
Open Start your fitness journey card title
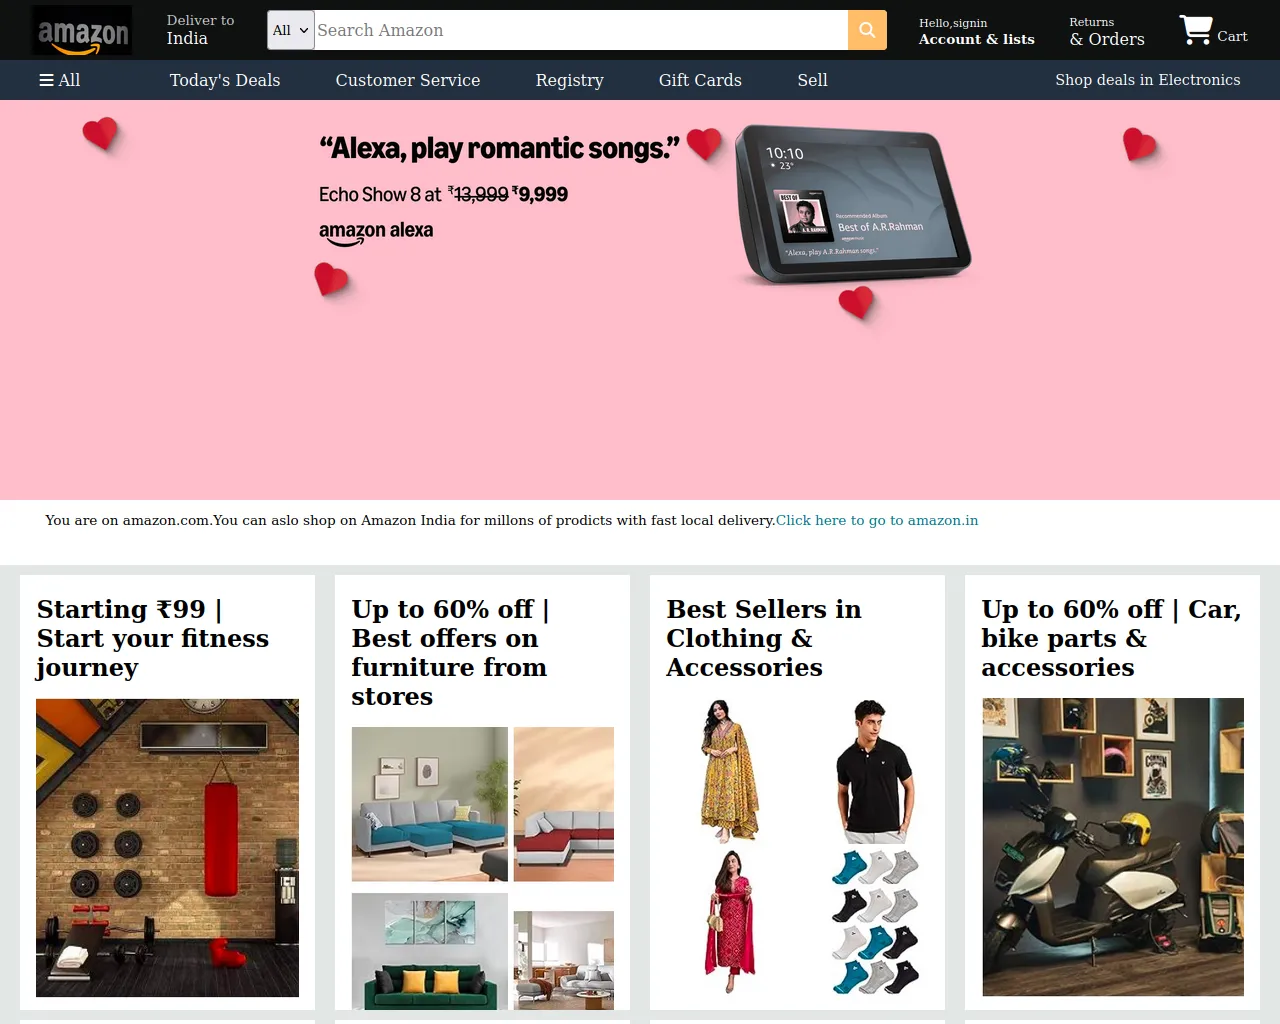[x=153, y=638]
